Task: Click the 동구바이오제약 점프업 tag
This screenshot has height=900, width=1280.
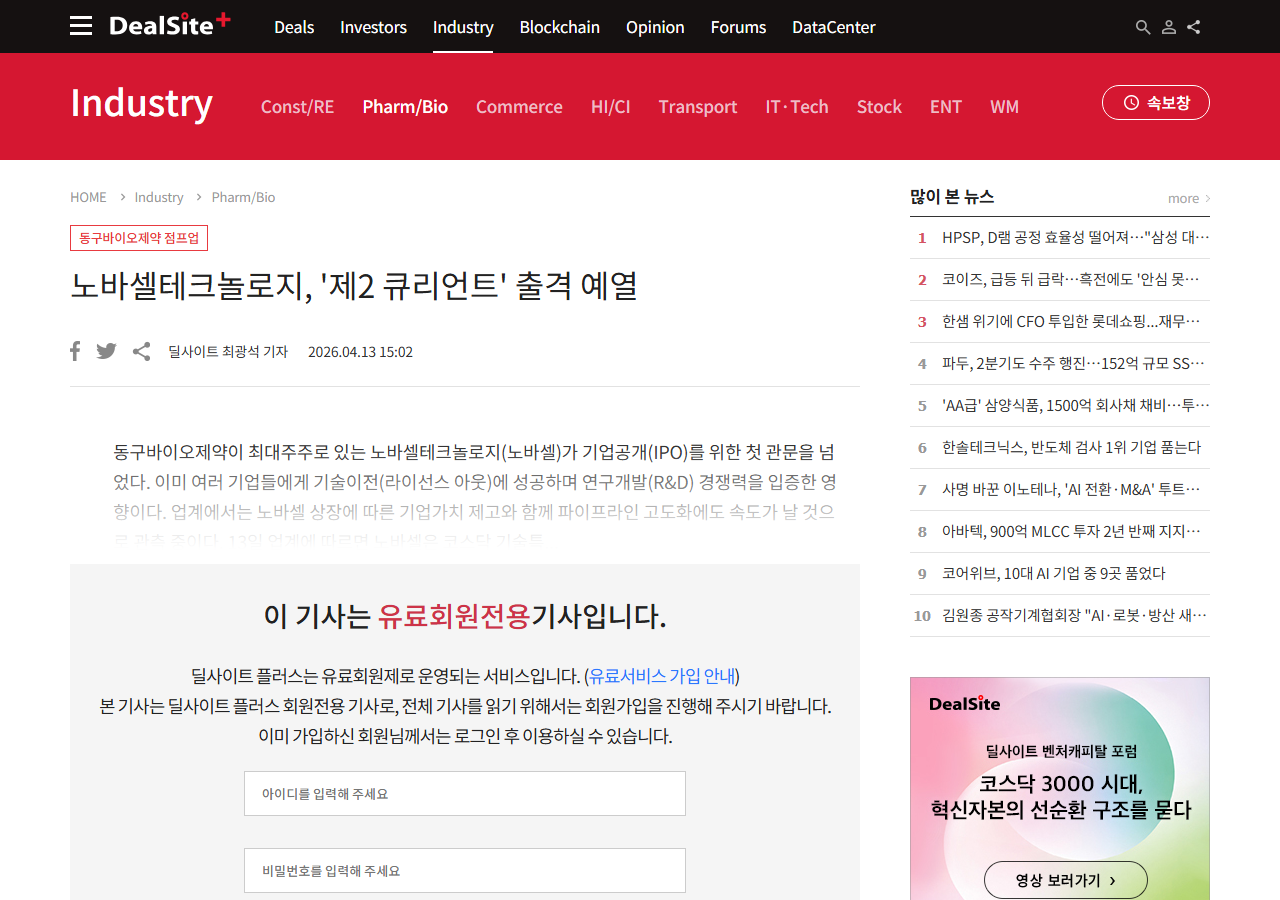Action: [139, 238]
